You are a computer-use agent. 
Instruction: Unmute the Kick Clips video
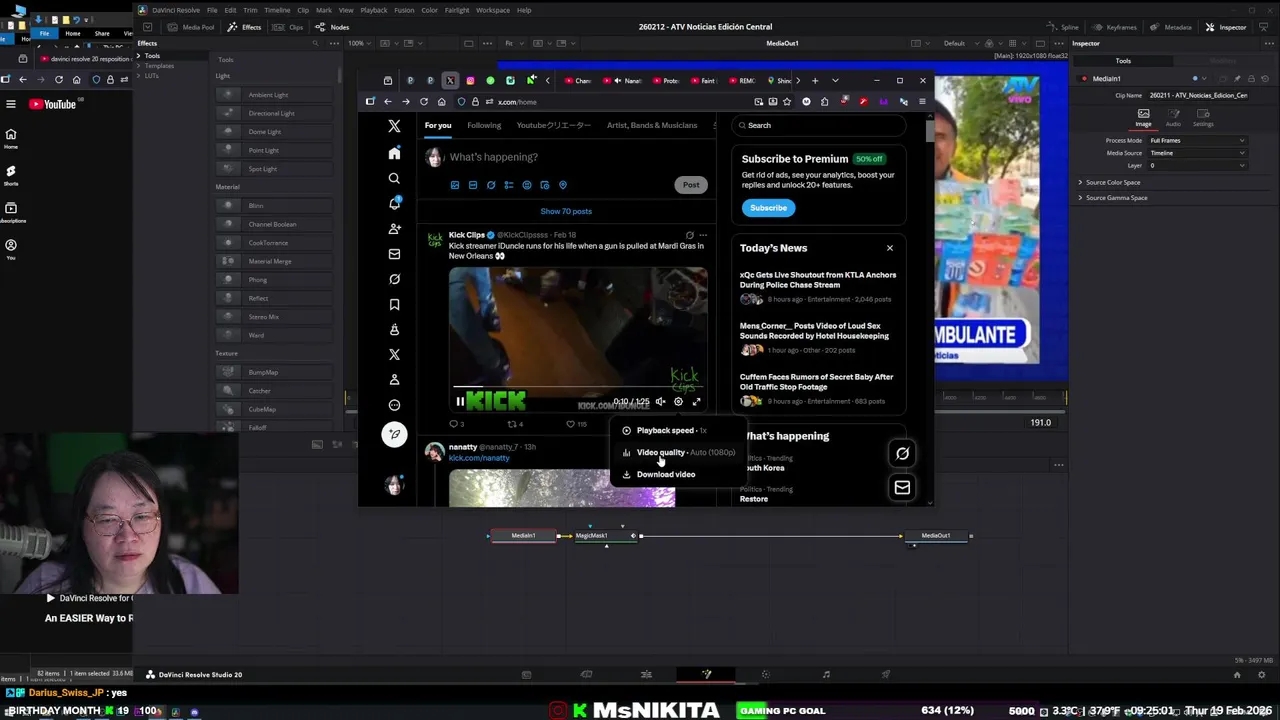(660, 402)
